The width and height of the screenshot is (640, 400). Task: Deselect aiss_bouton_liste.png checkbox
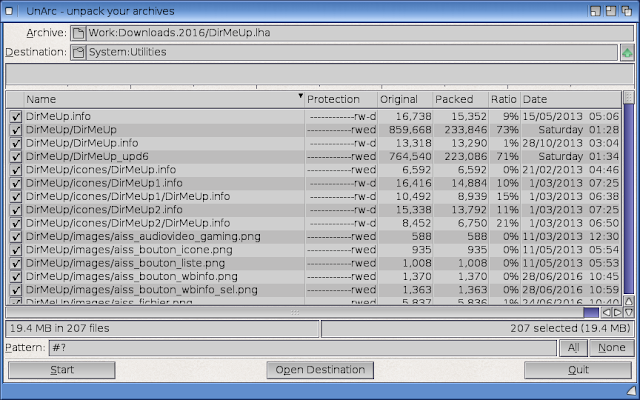(x=16, y=262)
